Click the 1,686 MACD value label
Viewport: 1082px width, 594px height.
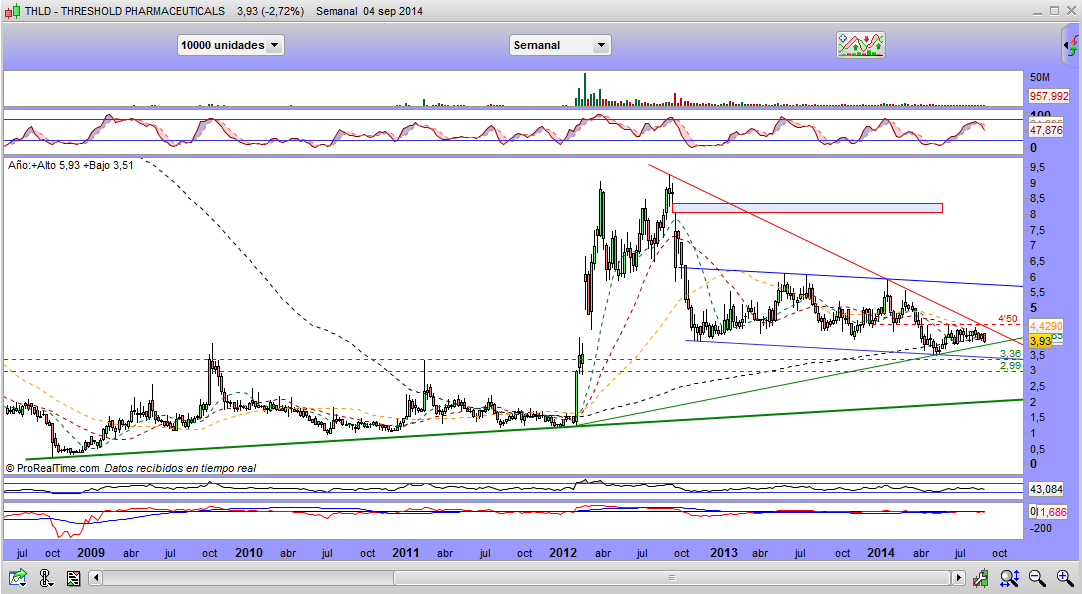[1052, 512]
